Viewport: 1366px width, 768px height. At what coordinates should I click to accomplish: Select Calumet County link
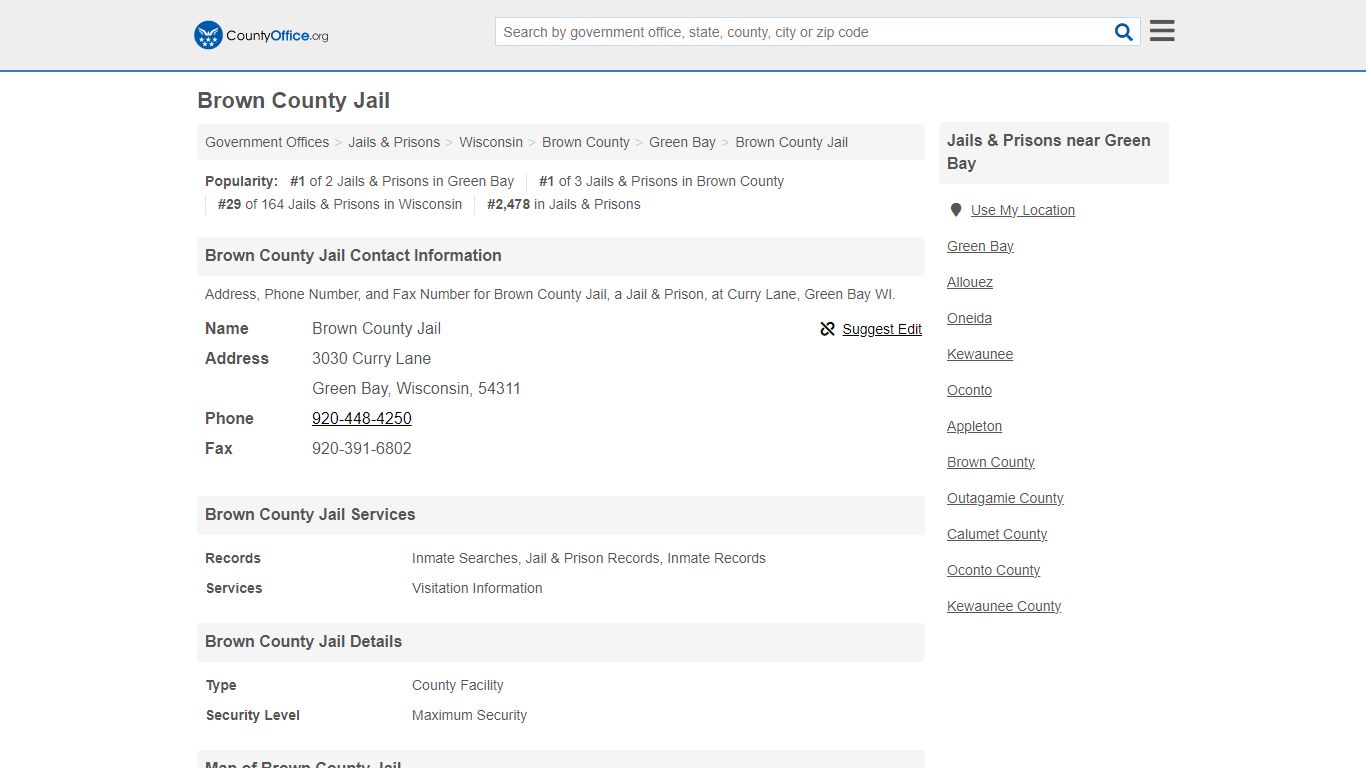tap(997, 534)
